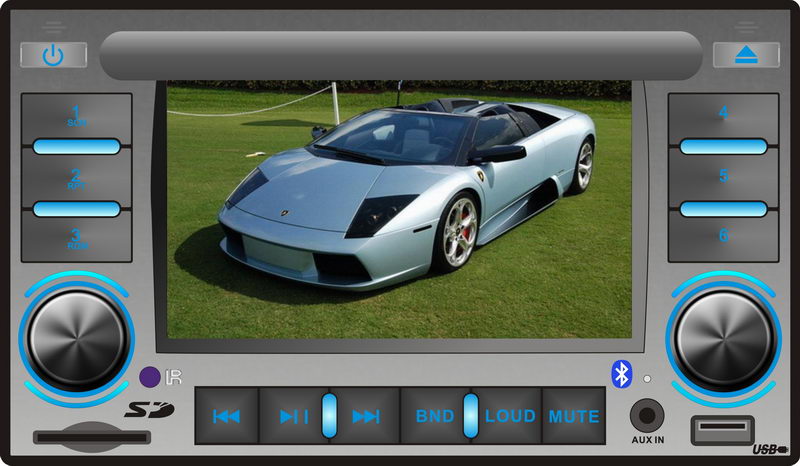Click the SD card slot

tap(92, 437)
